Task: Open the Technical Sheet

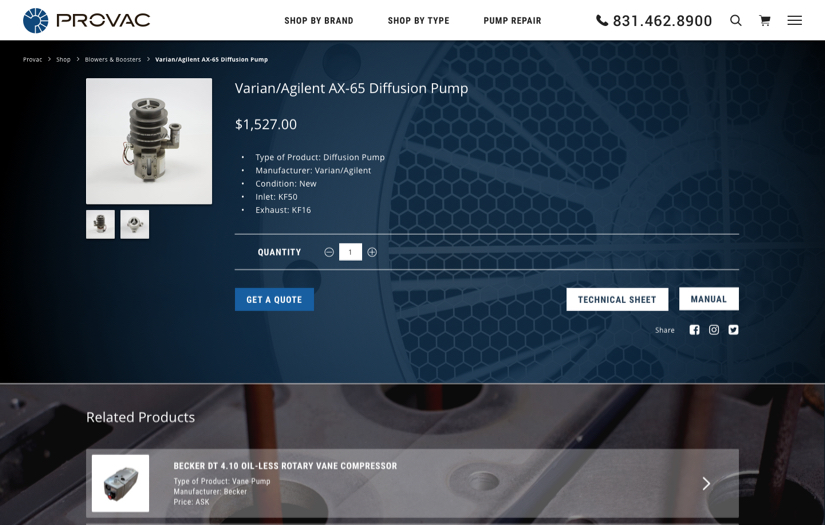Action: [617, 299]
